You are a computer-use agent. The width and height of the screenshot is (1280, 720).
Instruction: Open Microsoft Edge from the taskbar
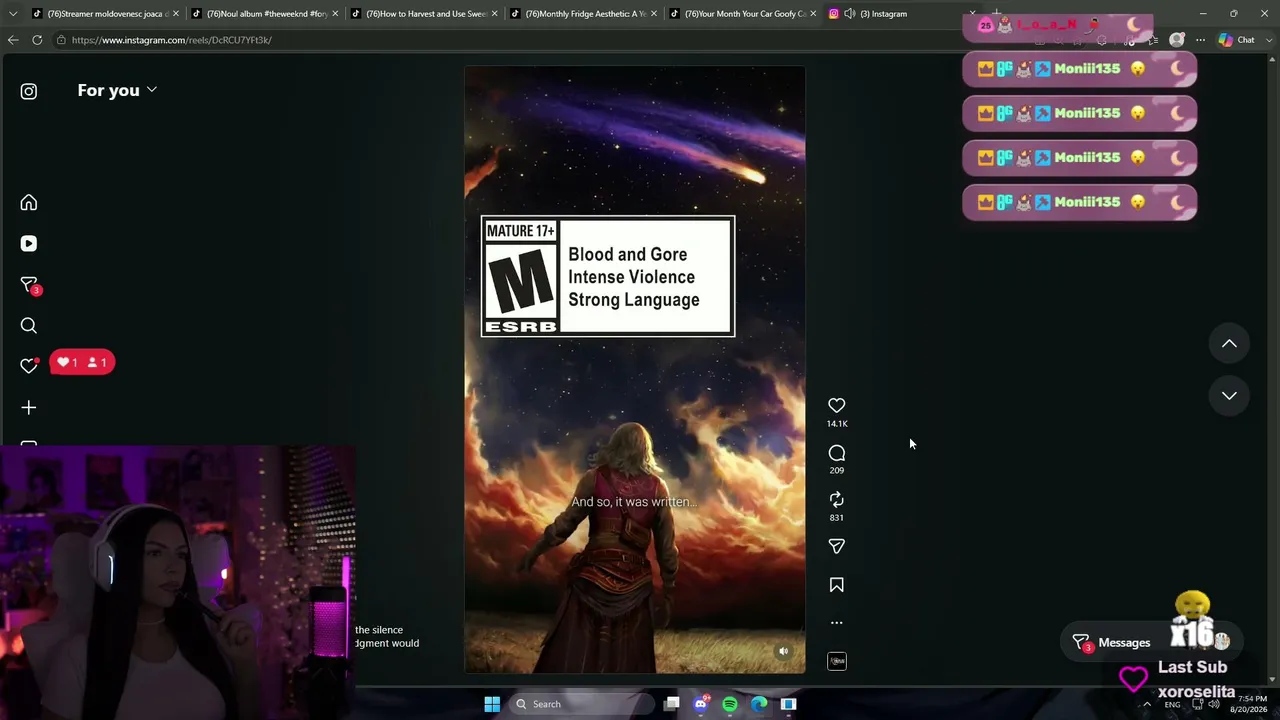[x=759, y=704]
